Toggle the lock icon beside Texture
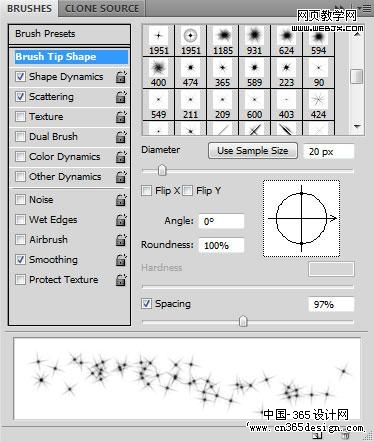The width and height of the screenshot is (374, 442). [121, 117]
